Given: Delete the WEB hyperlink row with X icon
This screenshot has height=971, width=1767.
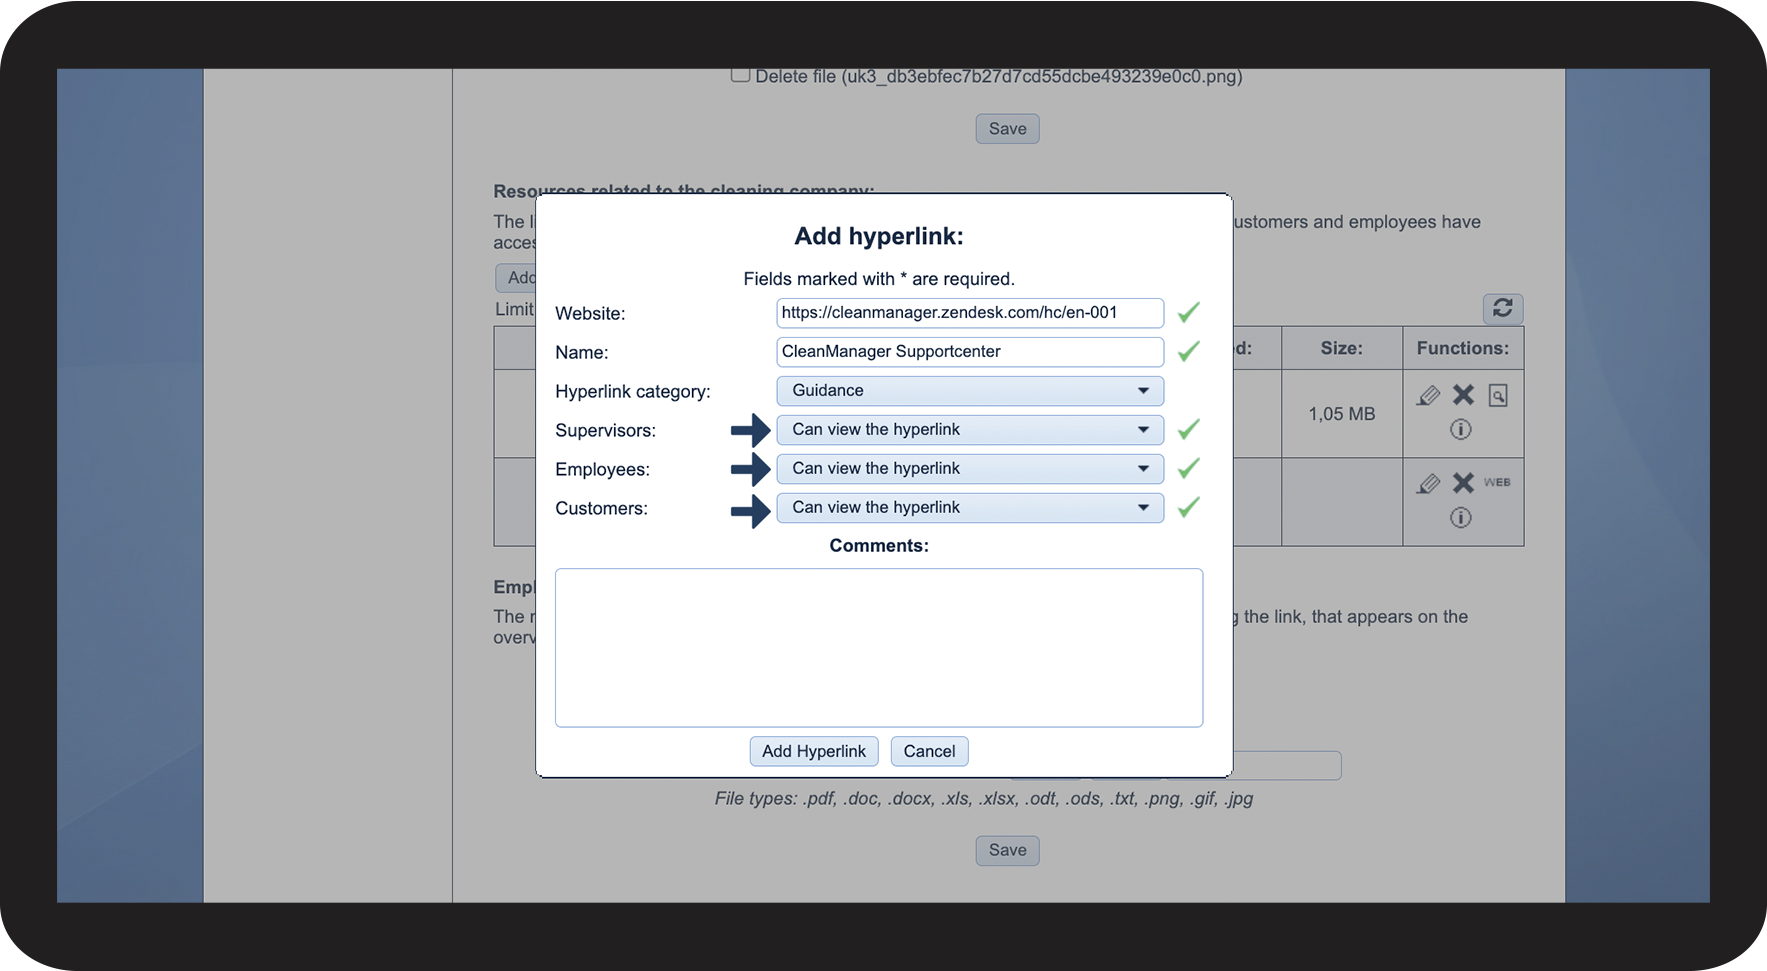Looking at the screenshot, I should [1463, 483].
